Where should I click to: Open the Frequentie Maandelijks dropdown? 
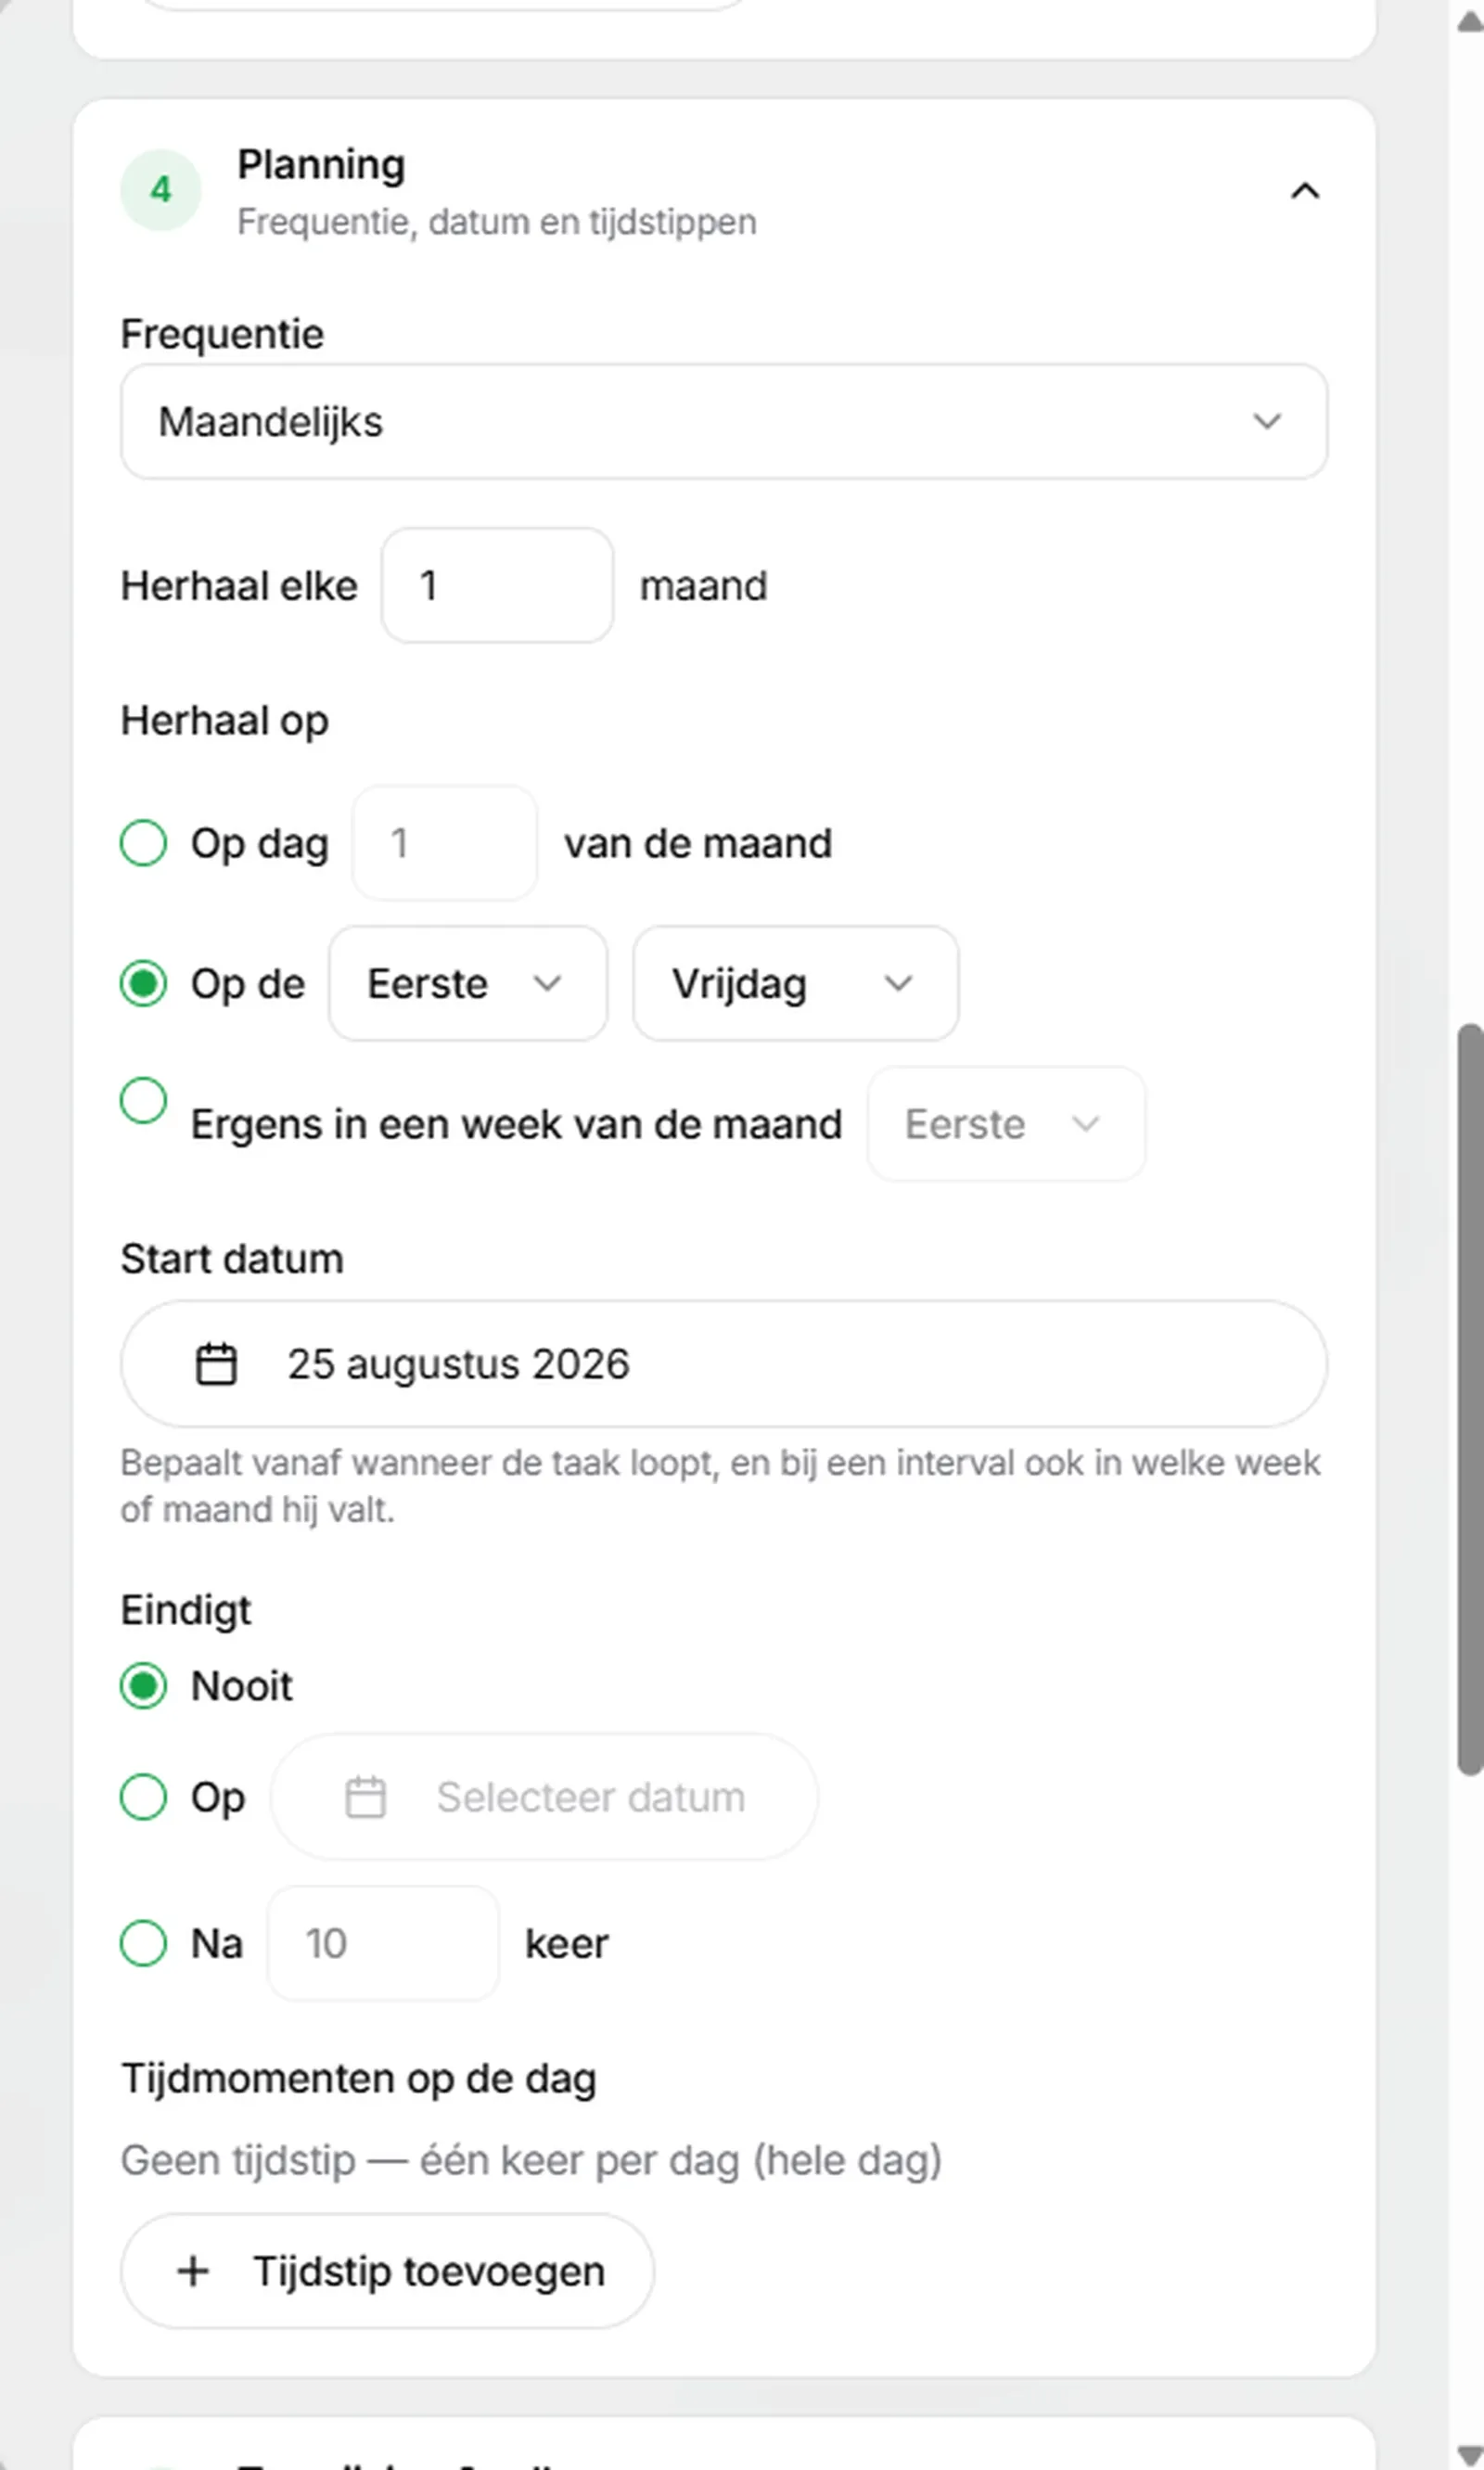pyautogui.click(x=724, y=421)
